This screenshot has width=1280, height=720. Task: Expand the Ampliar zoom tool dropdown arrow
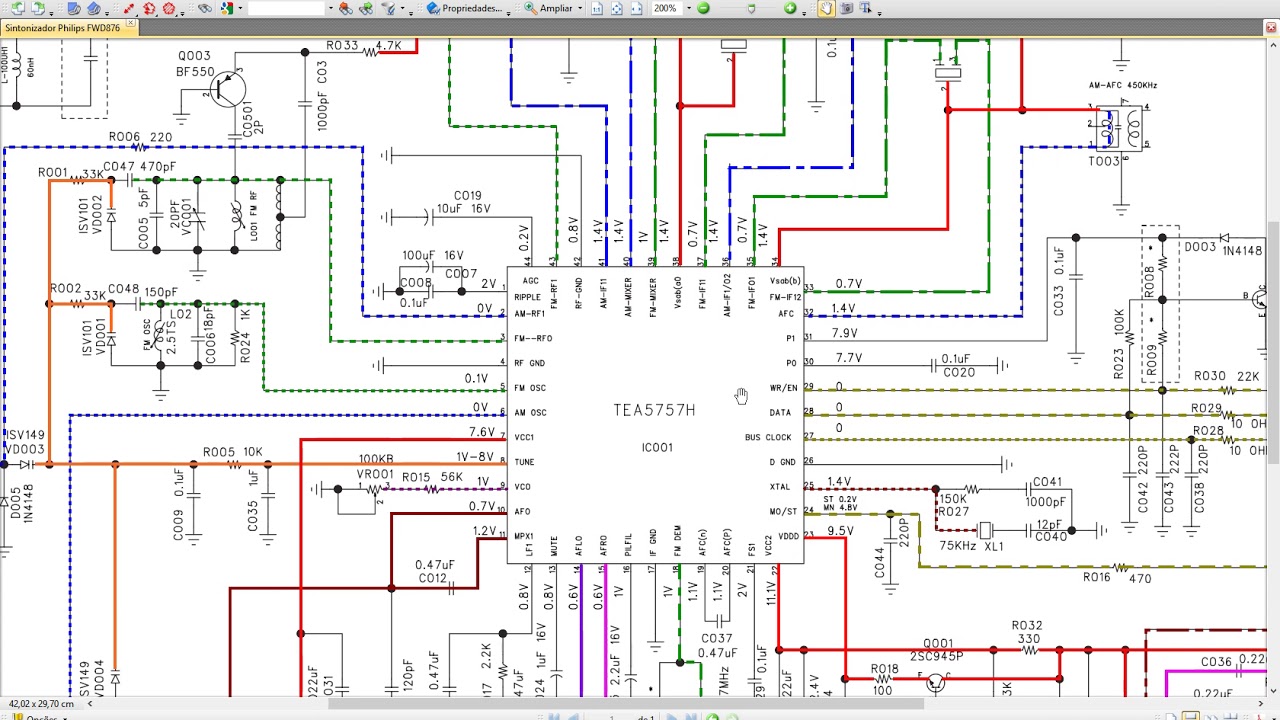coord(580,9)
